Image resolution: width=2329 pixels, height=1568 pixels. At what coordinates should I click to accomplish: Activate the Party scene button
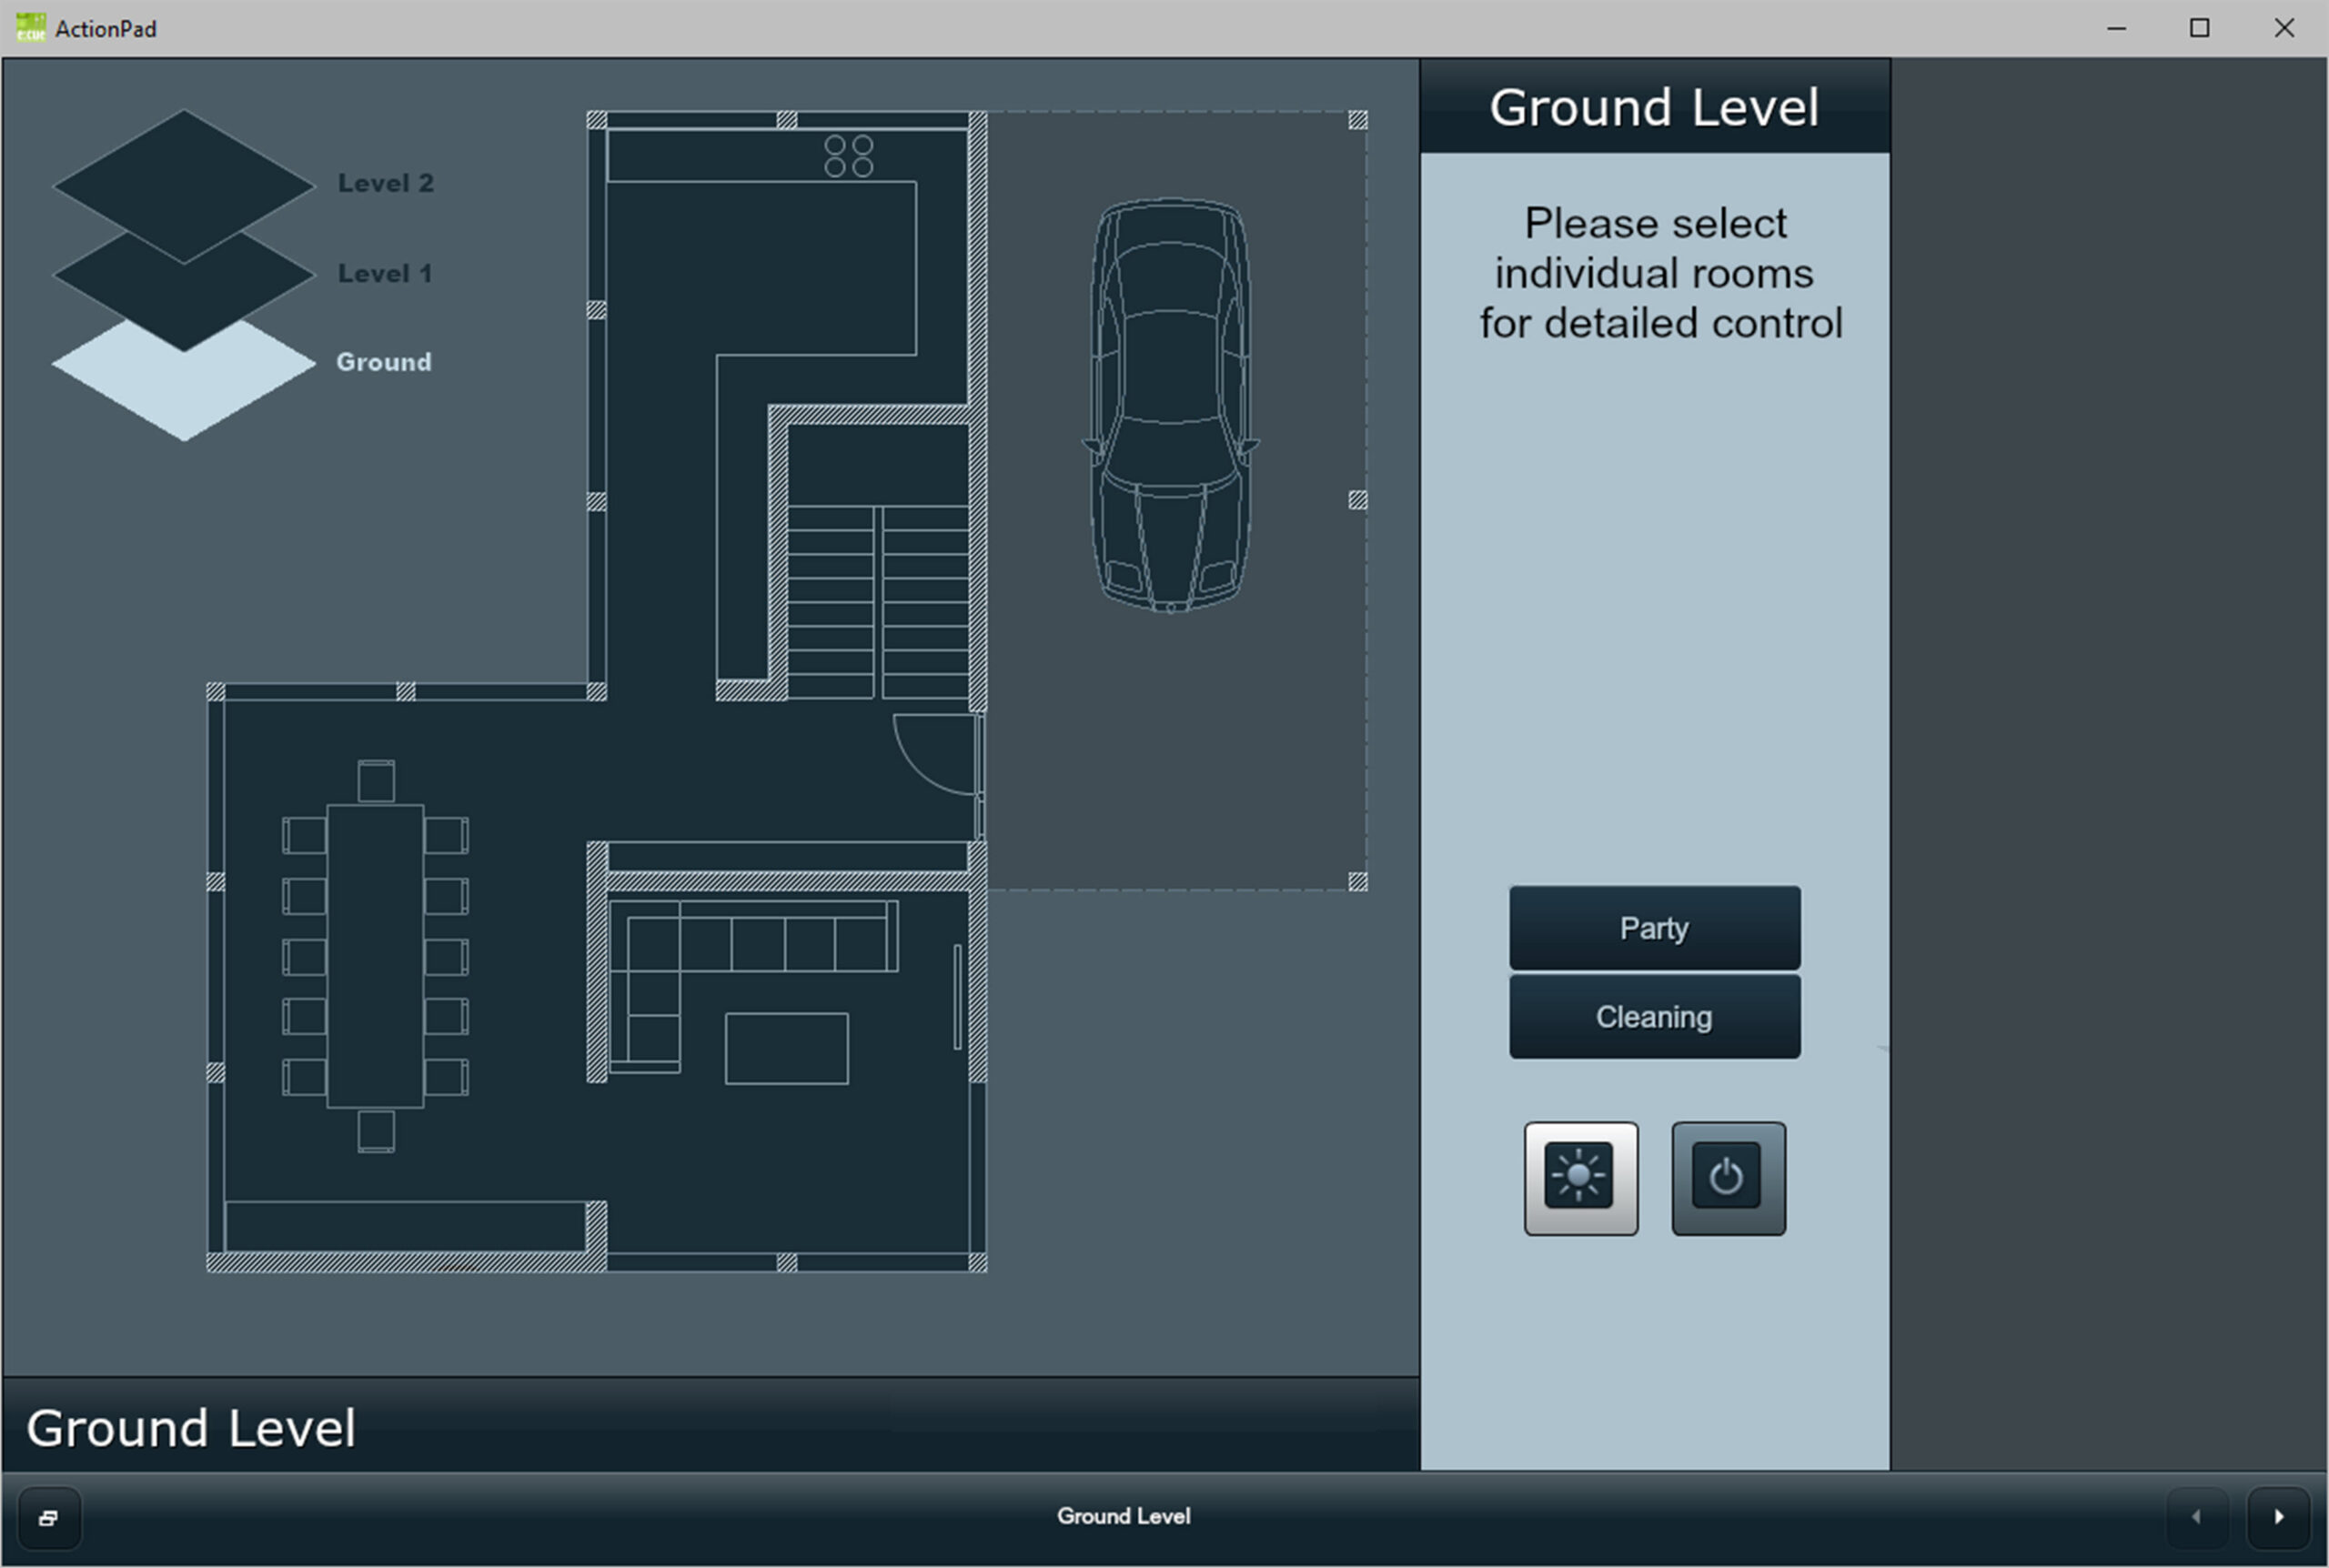click(1654, 928)
